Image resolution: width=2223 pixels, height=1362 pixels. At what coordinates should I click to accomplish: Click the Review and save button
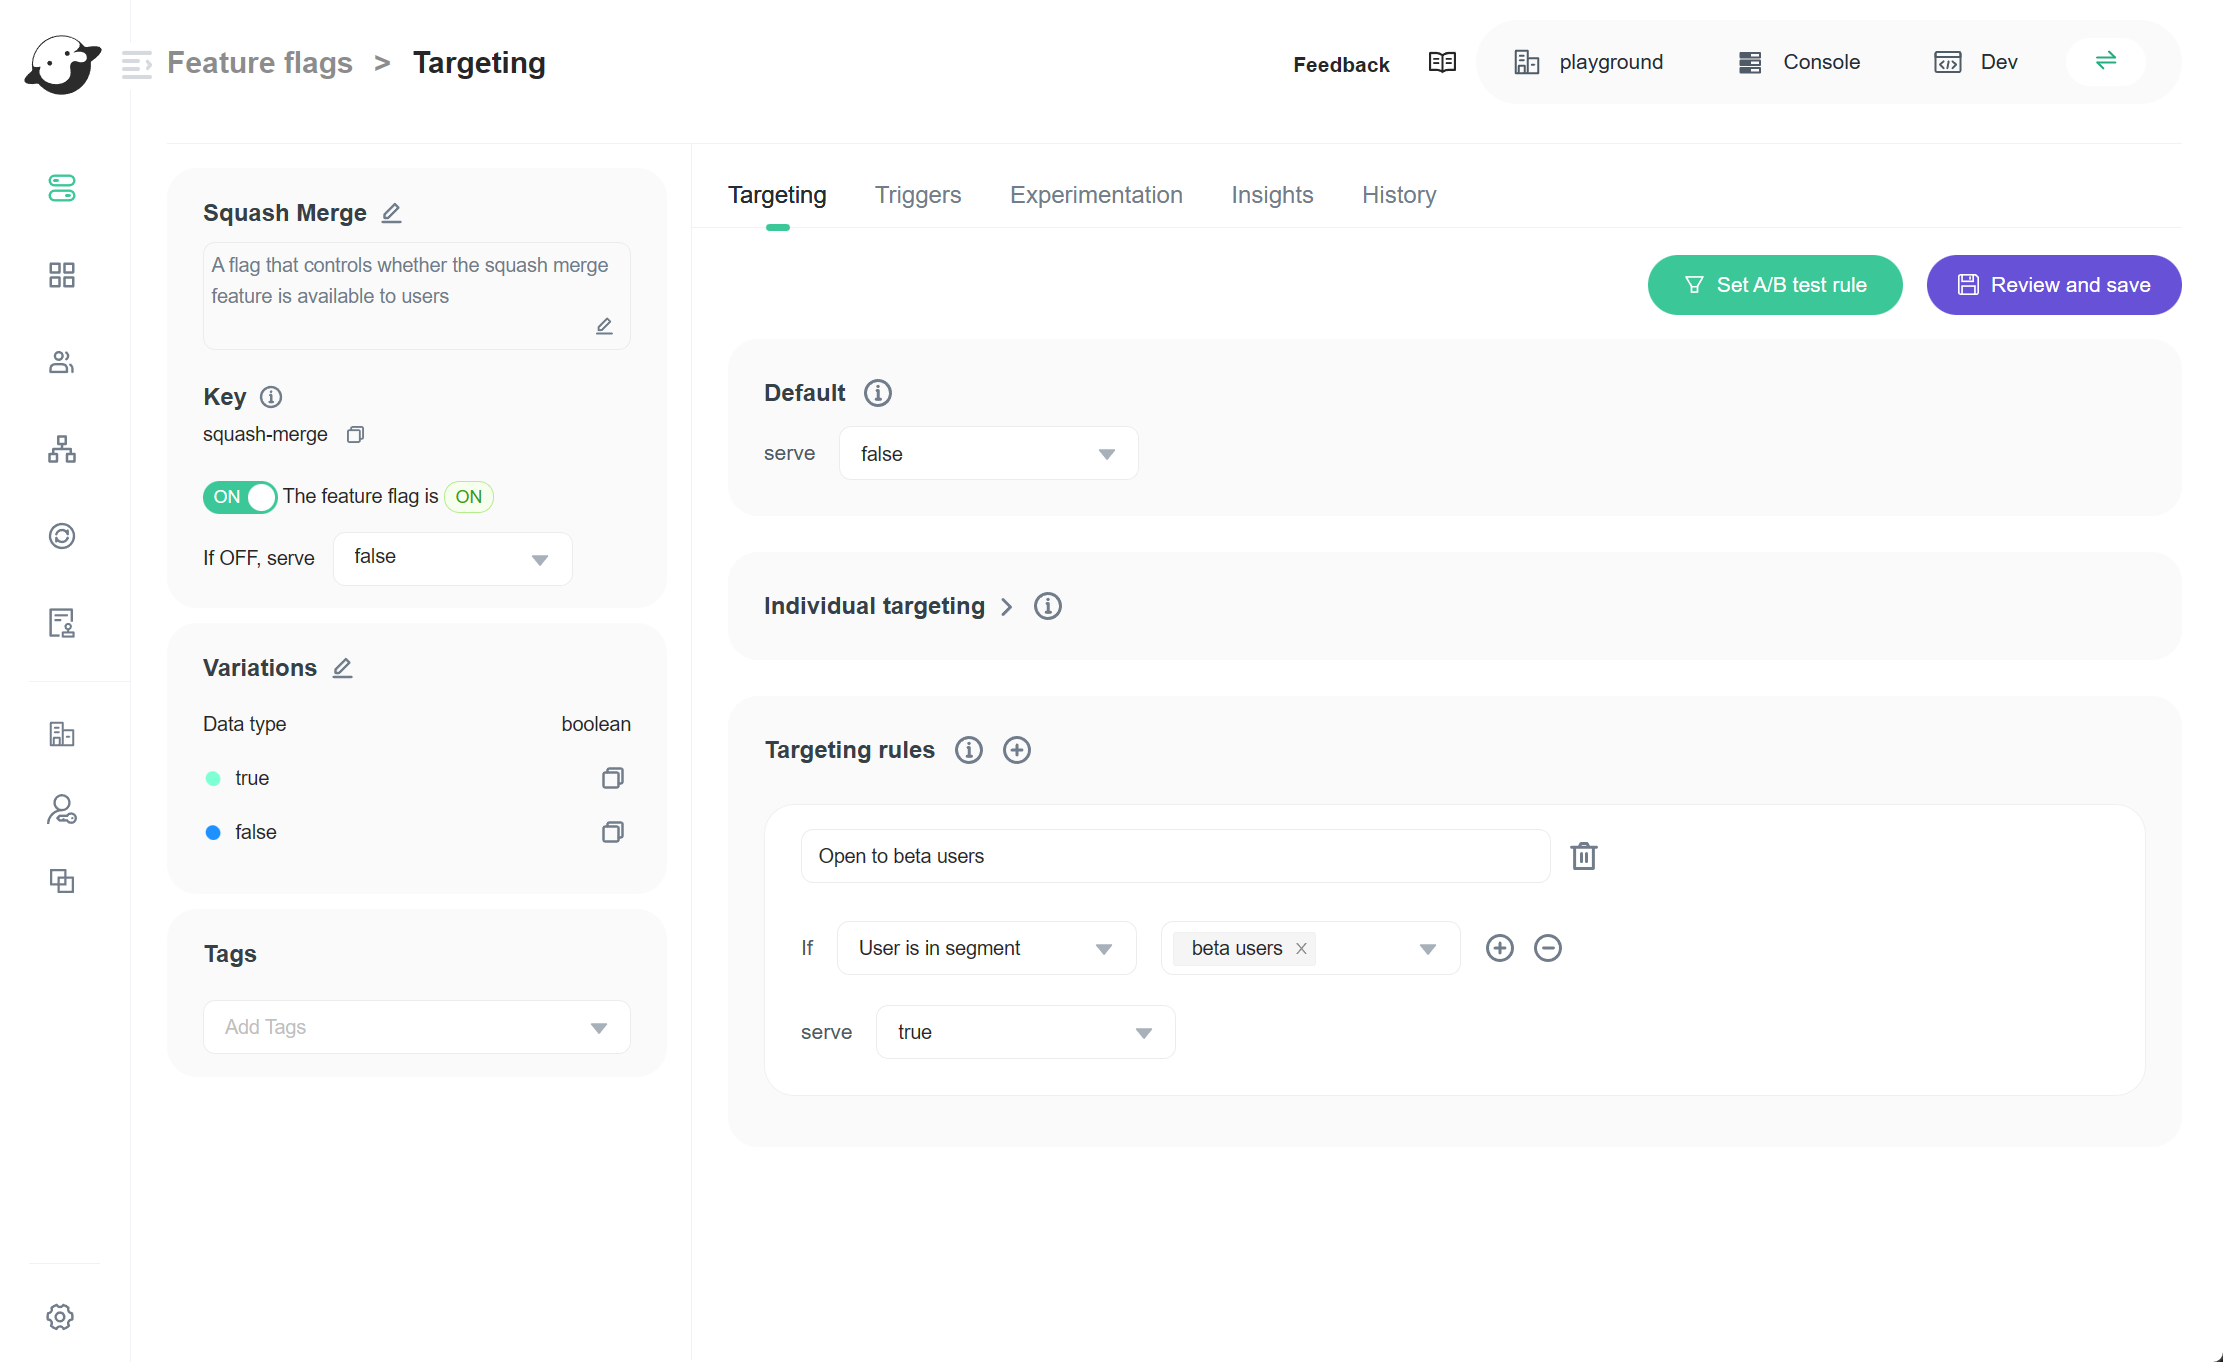pos(2053,285)
